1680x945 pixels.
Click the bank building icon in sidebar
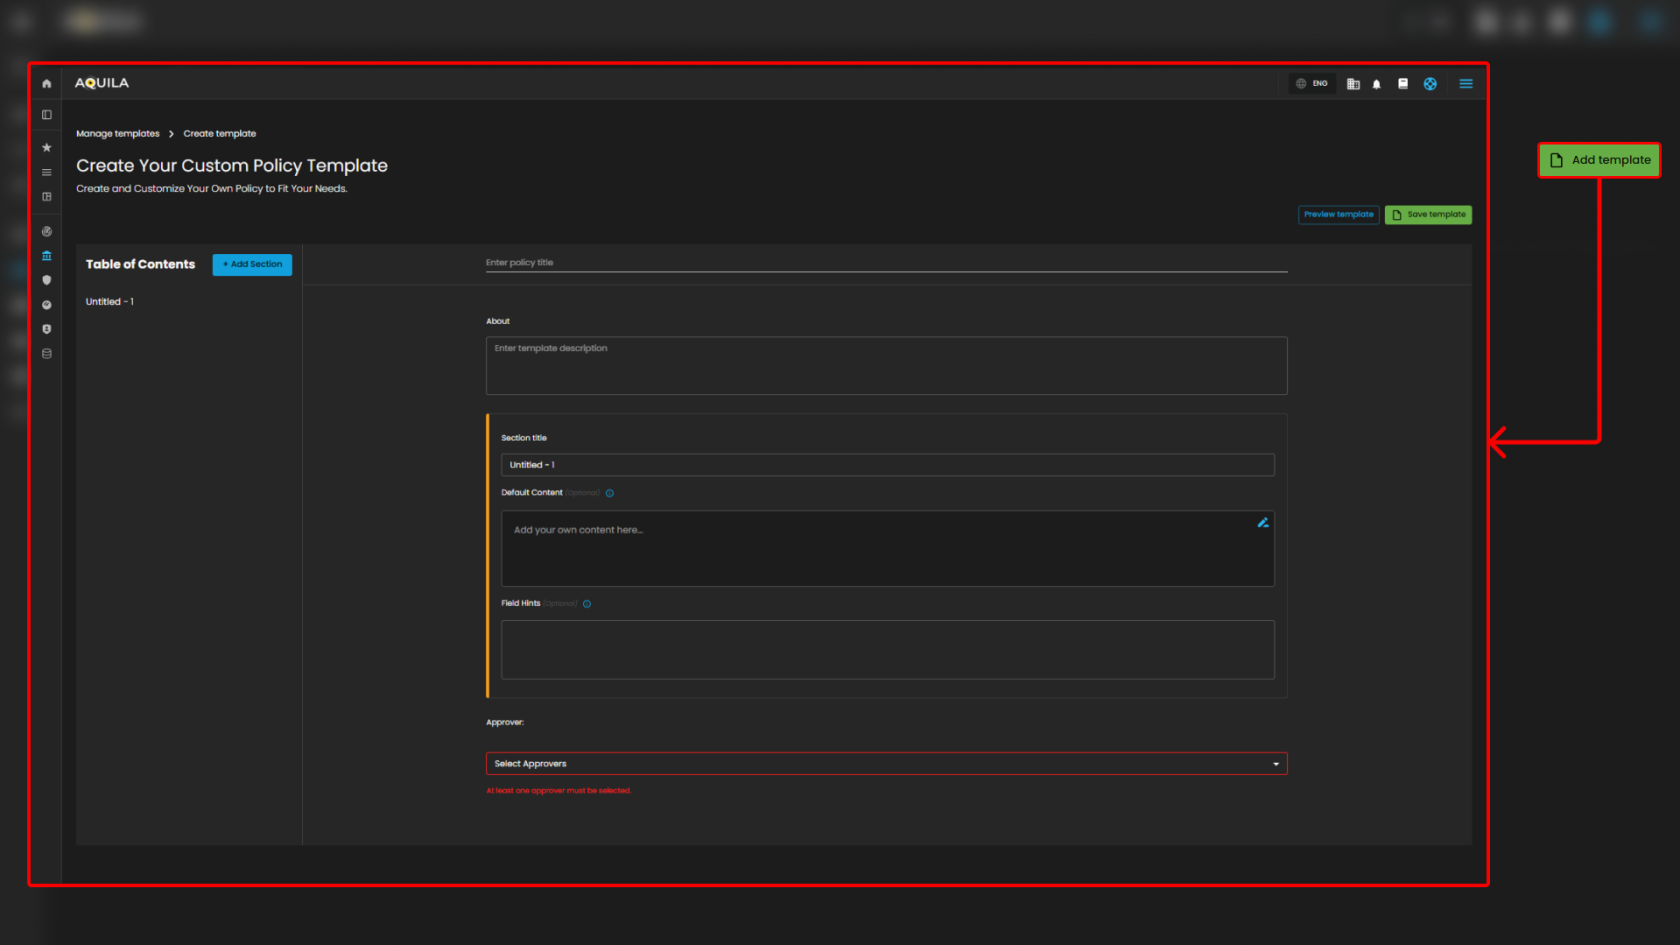(x=46, y=256)
